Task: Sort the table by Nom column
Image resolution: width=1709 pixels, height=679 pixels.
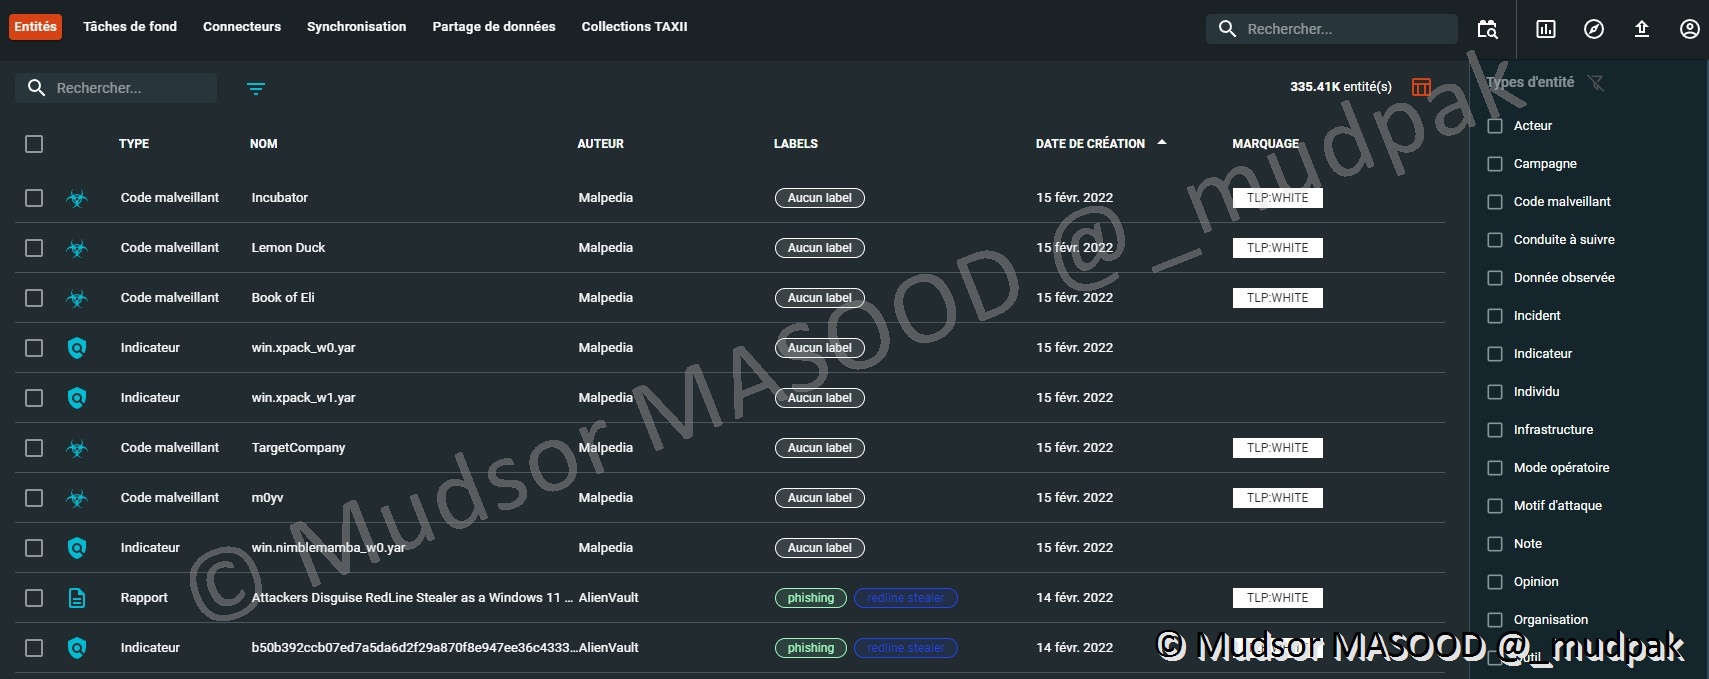Action: (x=263, y=144)
